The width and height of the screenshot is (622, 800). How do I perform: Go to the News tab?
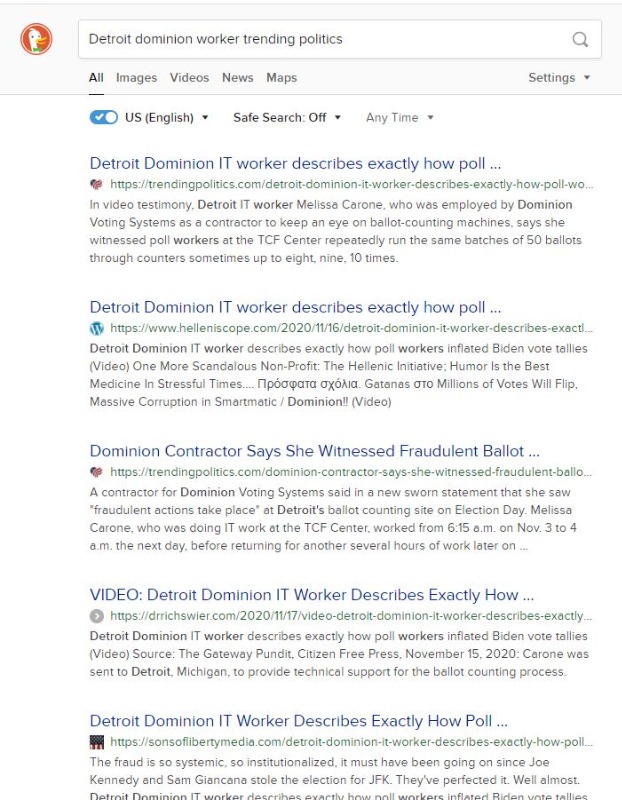237,77
